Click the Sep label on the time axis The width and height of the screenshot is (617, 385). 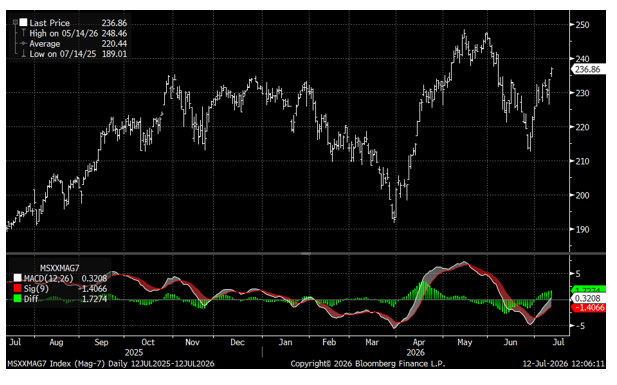pos(102,342)
